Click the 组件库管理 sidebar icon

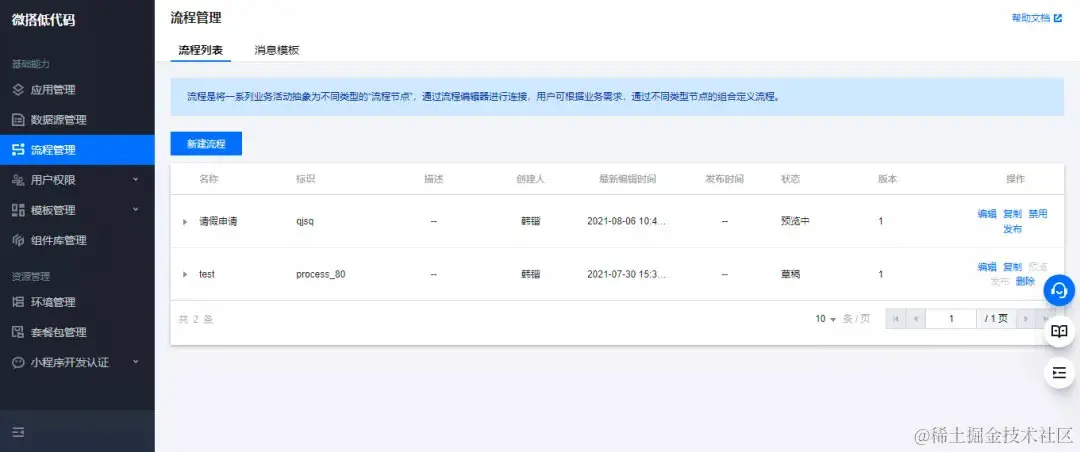(x=19, y=240)
